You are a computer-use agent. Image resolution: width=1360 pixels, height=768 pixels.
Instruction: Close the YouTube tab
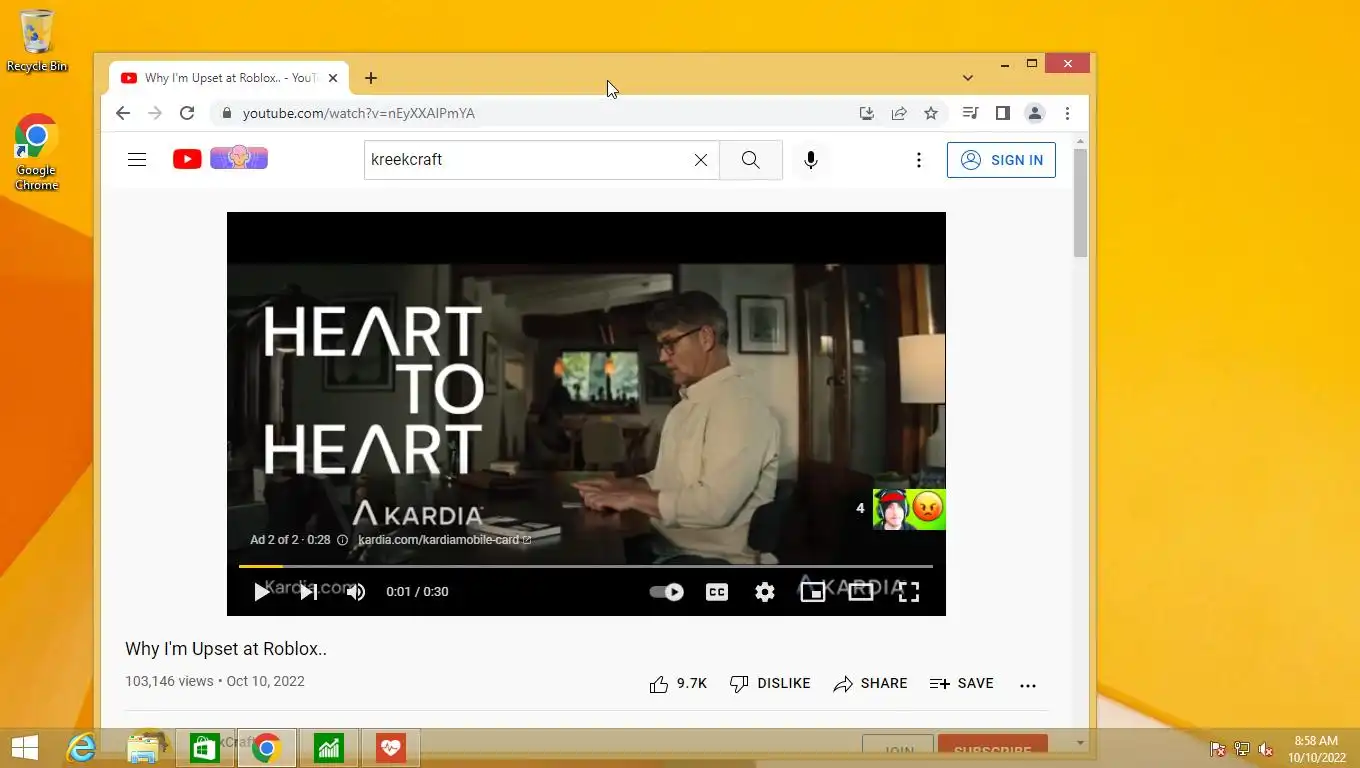(333, 78)
